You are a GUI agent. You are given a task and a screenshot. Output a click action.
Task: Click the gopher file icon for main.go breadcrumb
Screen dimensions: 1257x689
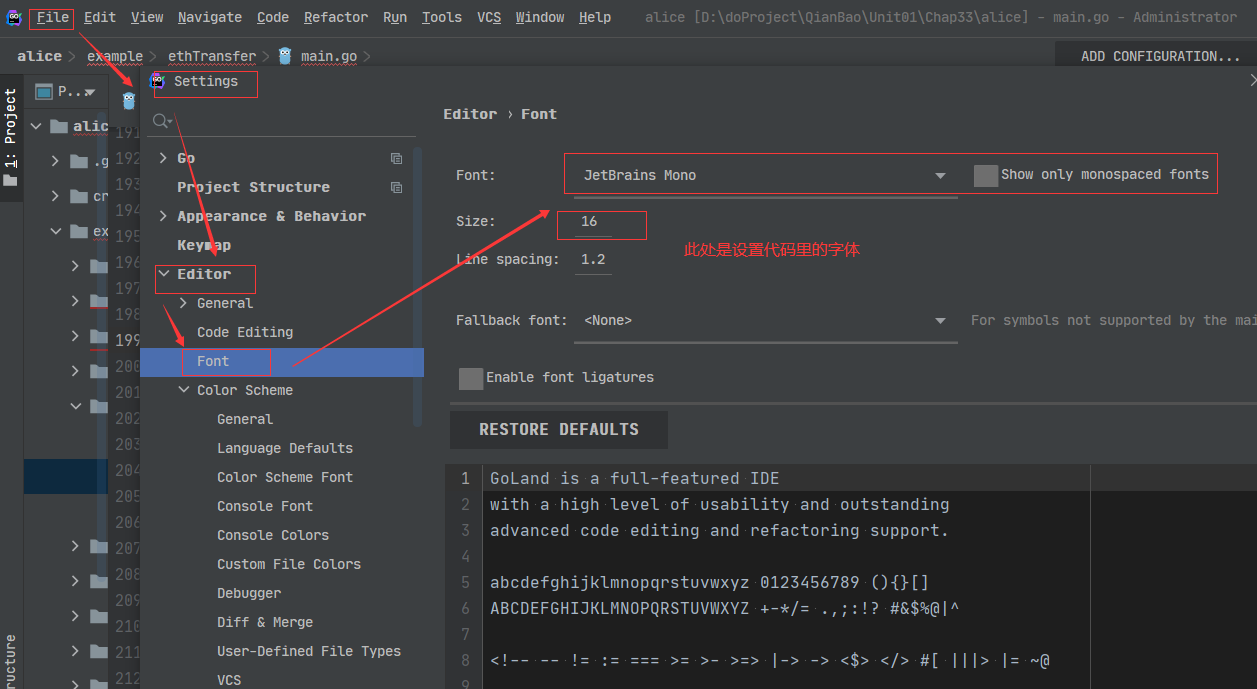pos(285,56)
